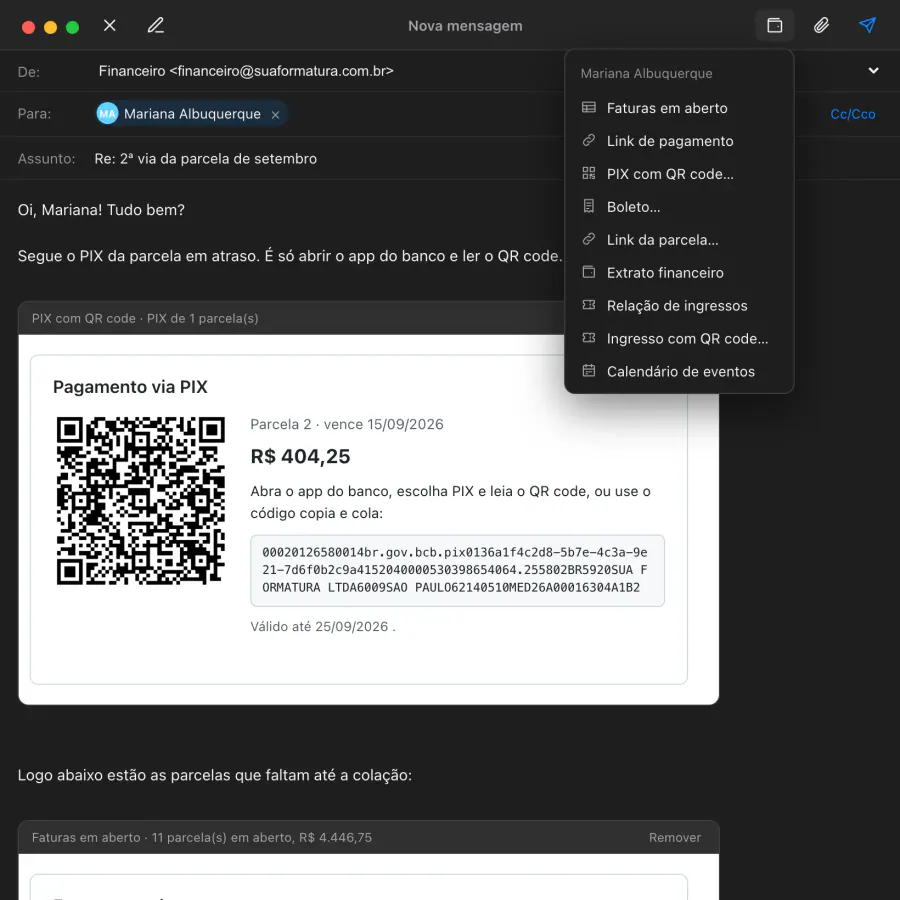
Task: Click the Nova mensagem window title
Action: click(465, 26)
